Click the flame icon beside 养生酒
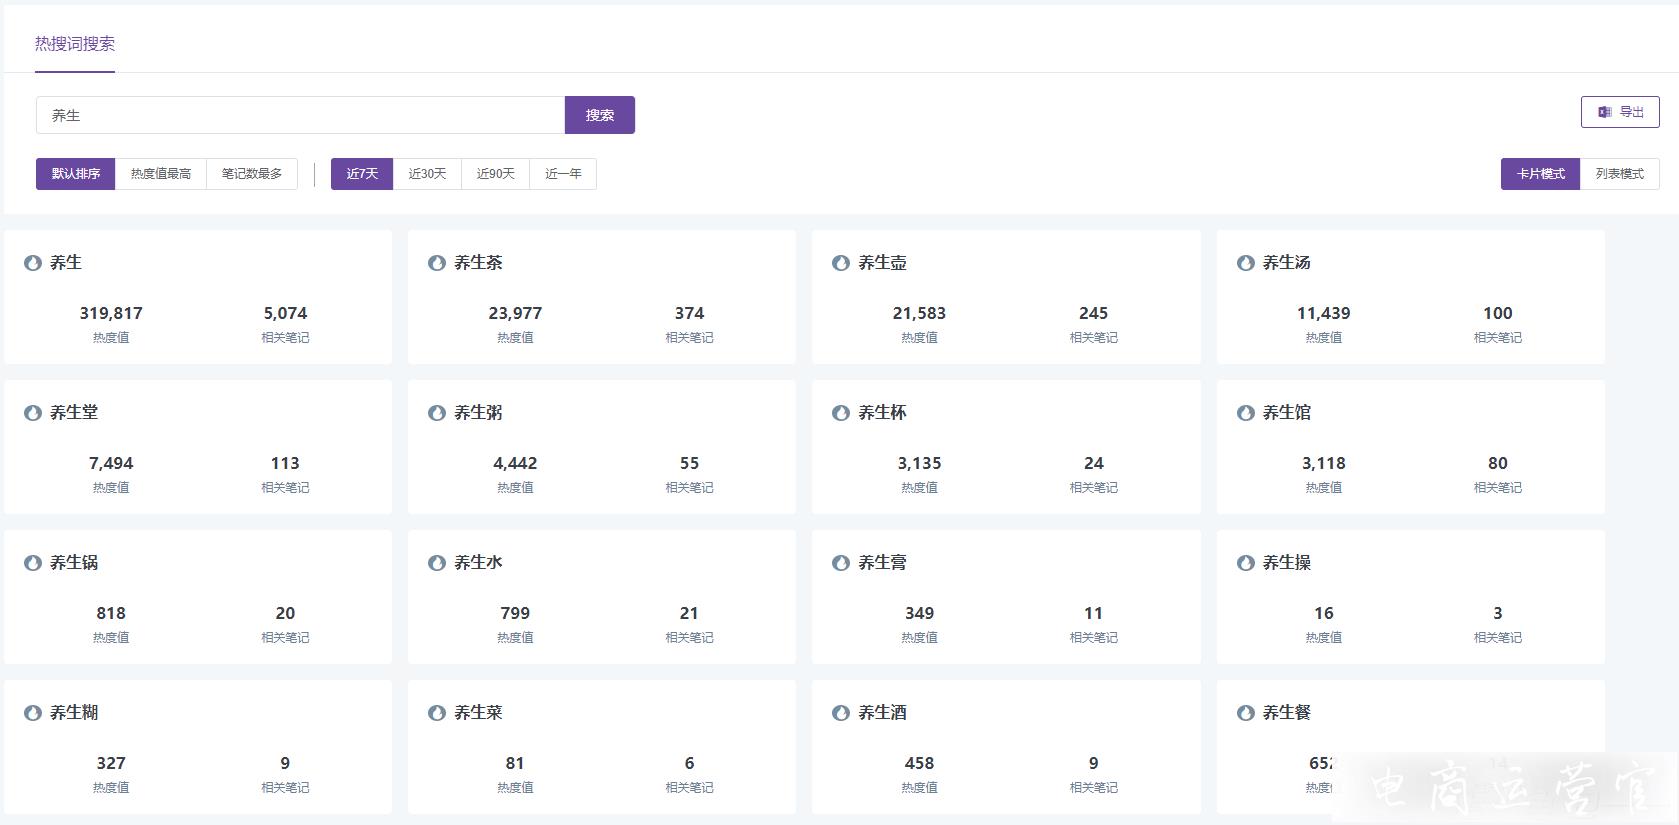The height and width of the screenshot is (825, 1679). click(841, 713)
